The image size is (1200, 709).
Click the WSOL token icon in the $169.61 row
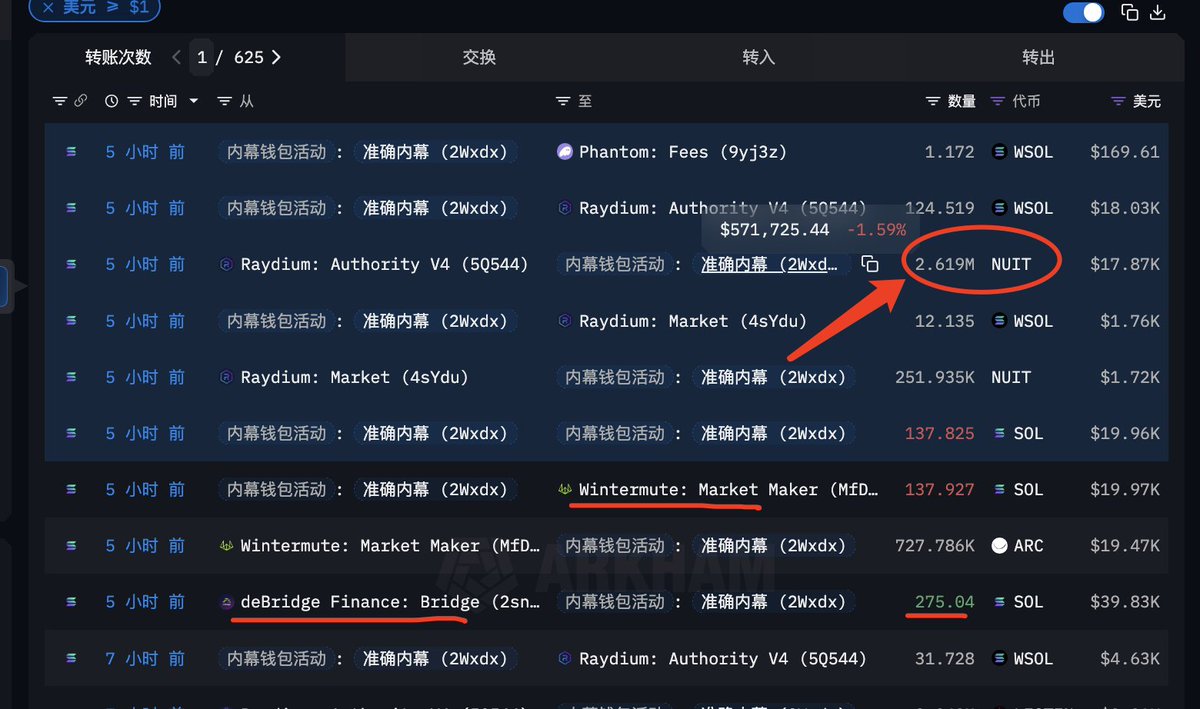tap(999, 152)
